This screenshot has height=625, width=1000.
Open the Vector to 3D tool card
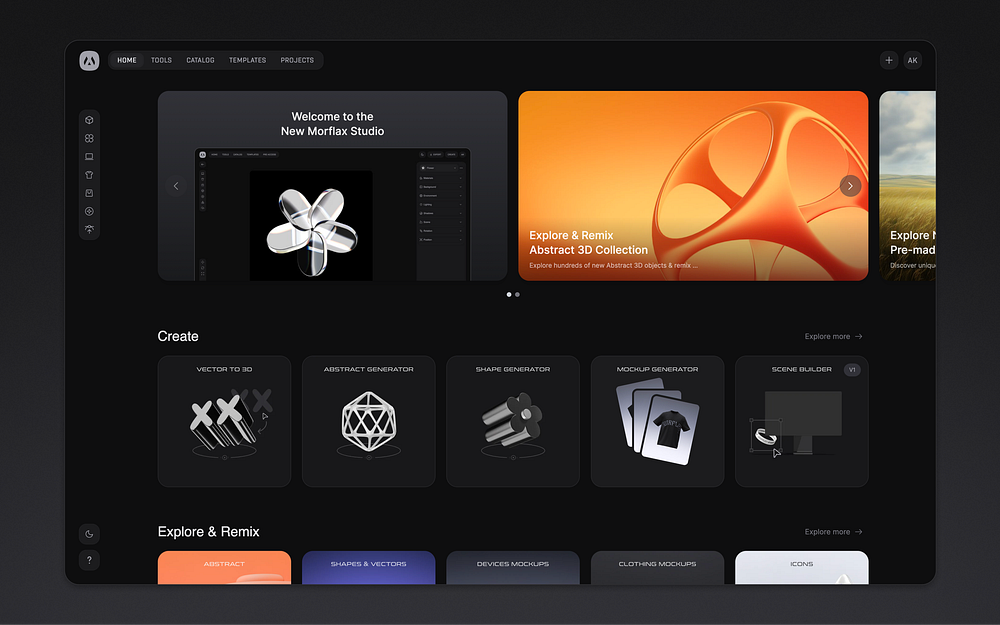pos(224,422)
